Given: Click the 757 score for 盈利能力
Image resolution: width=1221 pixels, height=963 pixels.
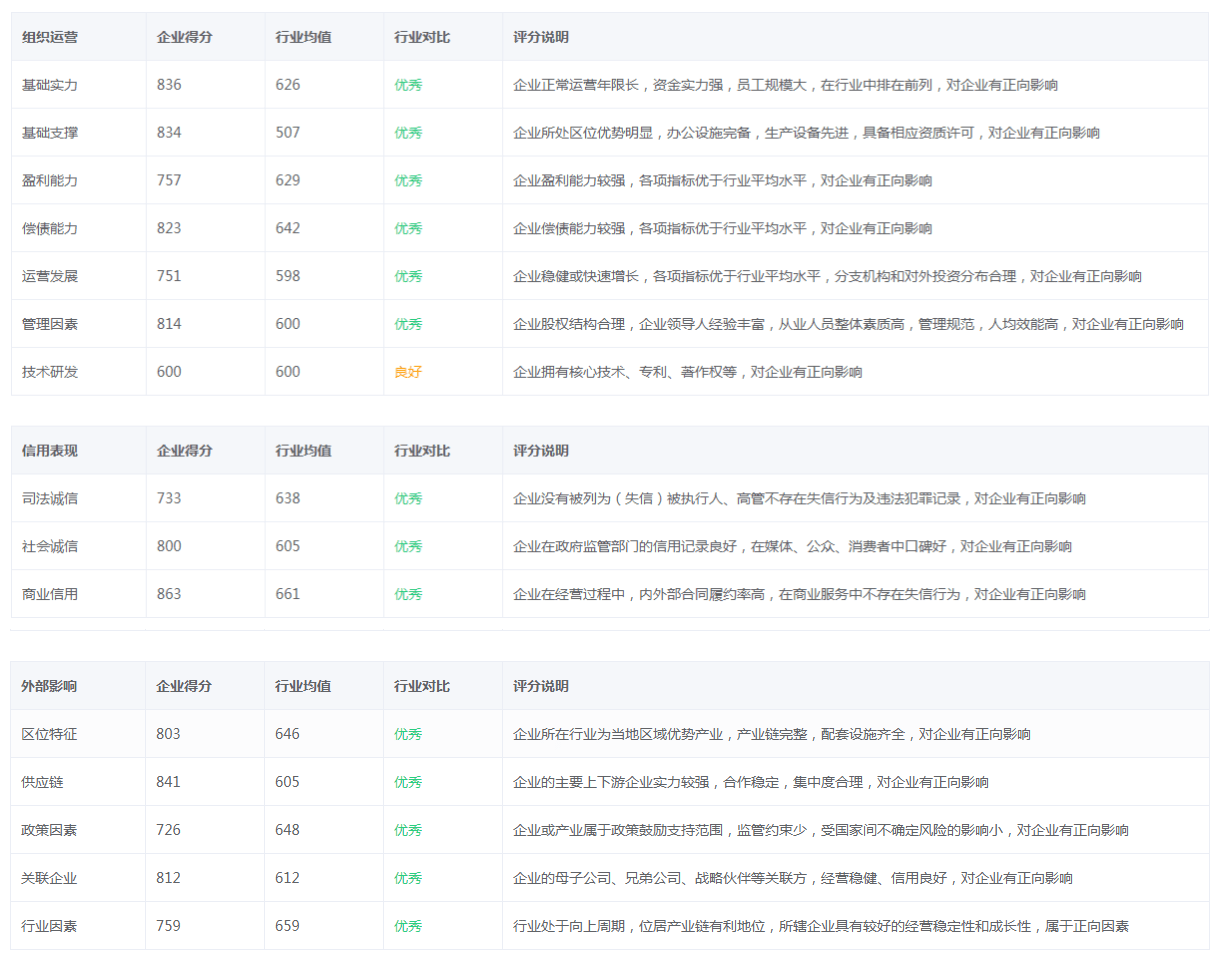Looking at the screenshot, I should pyautogui.click(x=169, y=181).
